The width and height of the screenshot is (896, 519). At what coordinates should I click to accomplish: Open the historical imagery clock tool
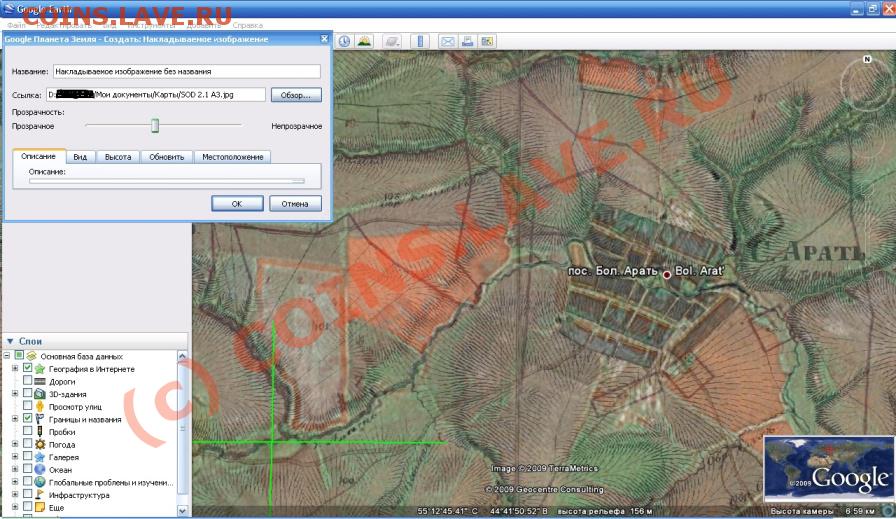point(344,41)
